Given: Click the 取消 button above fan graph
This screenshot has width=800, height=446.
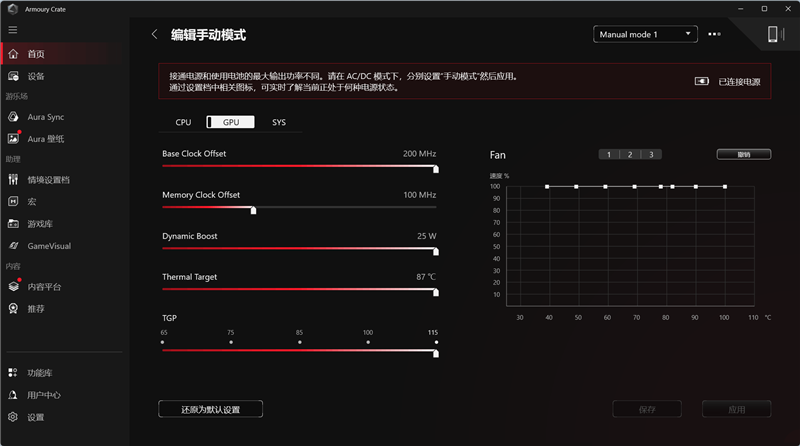Looking at the screenshot, I should pos(744,155).
